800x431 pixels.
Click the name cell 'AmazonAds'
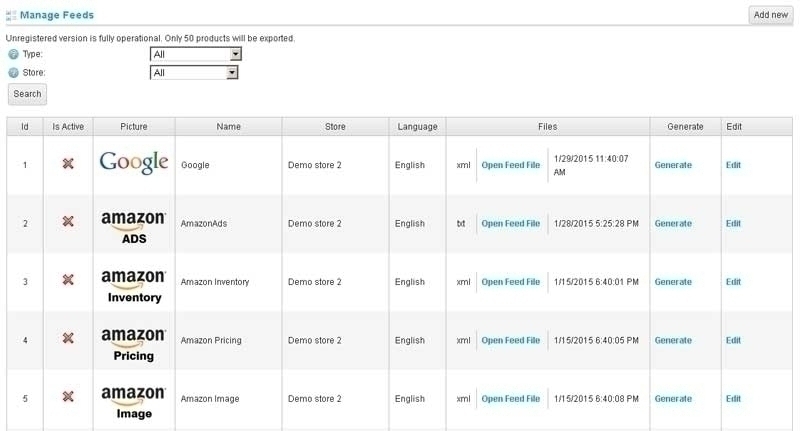204,223
